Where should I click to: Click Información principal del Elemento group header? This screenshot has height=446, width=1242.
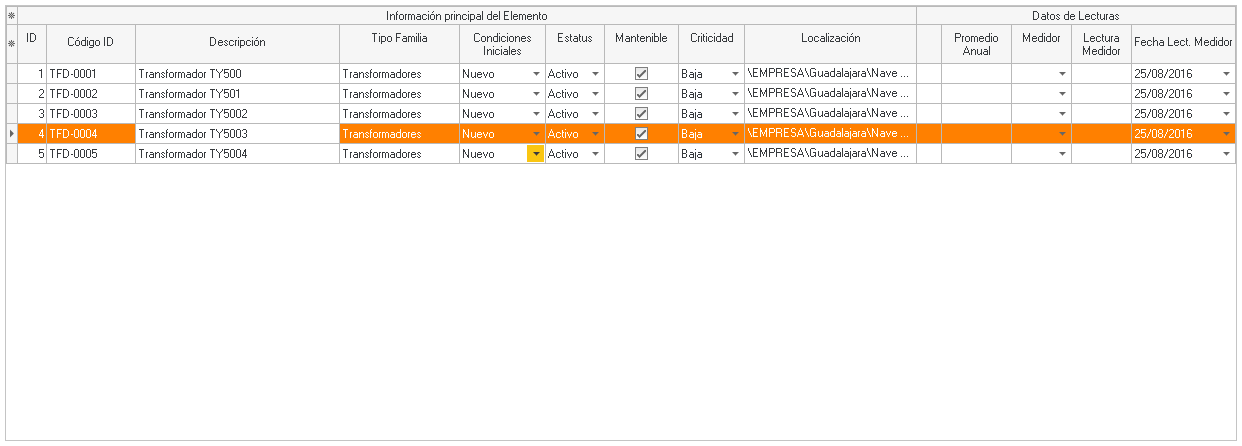(x=467, y=16)
